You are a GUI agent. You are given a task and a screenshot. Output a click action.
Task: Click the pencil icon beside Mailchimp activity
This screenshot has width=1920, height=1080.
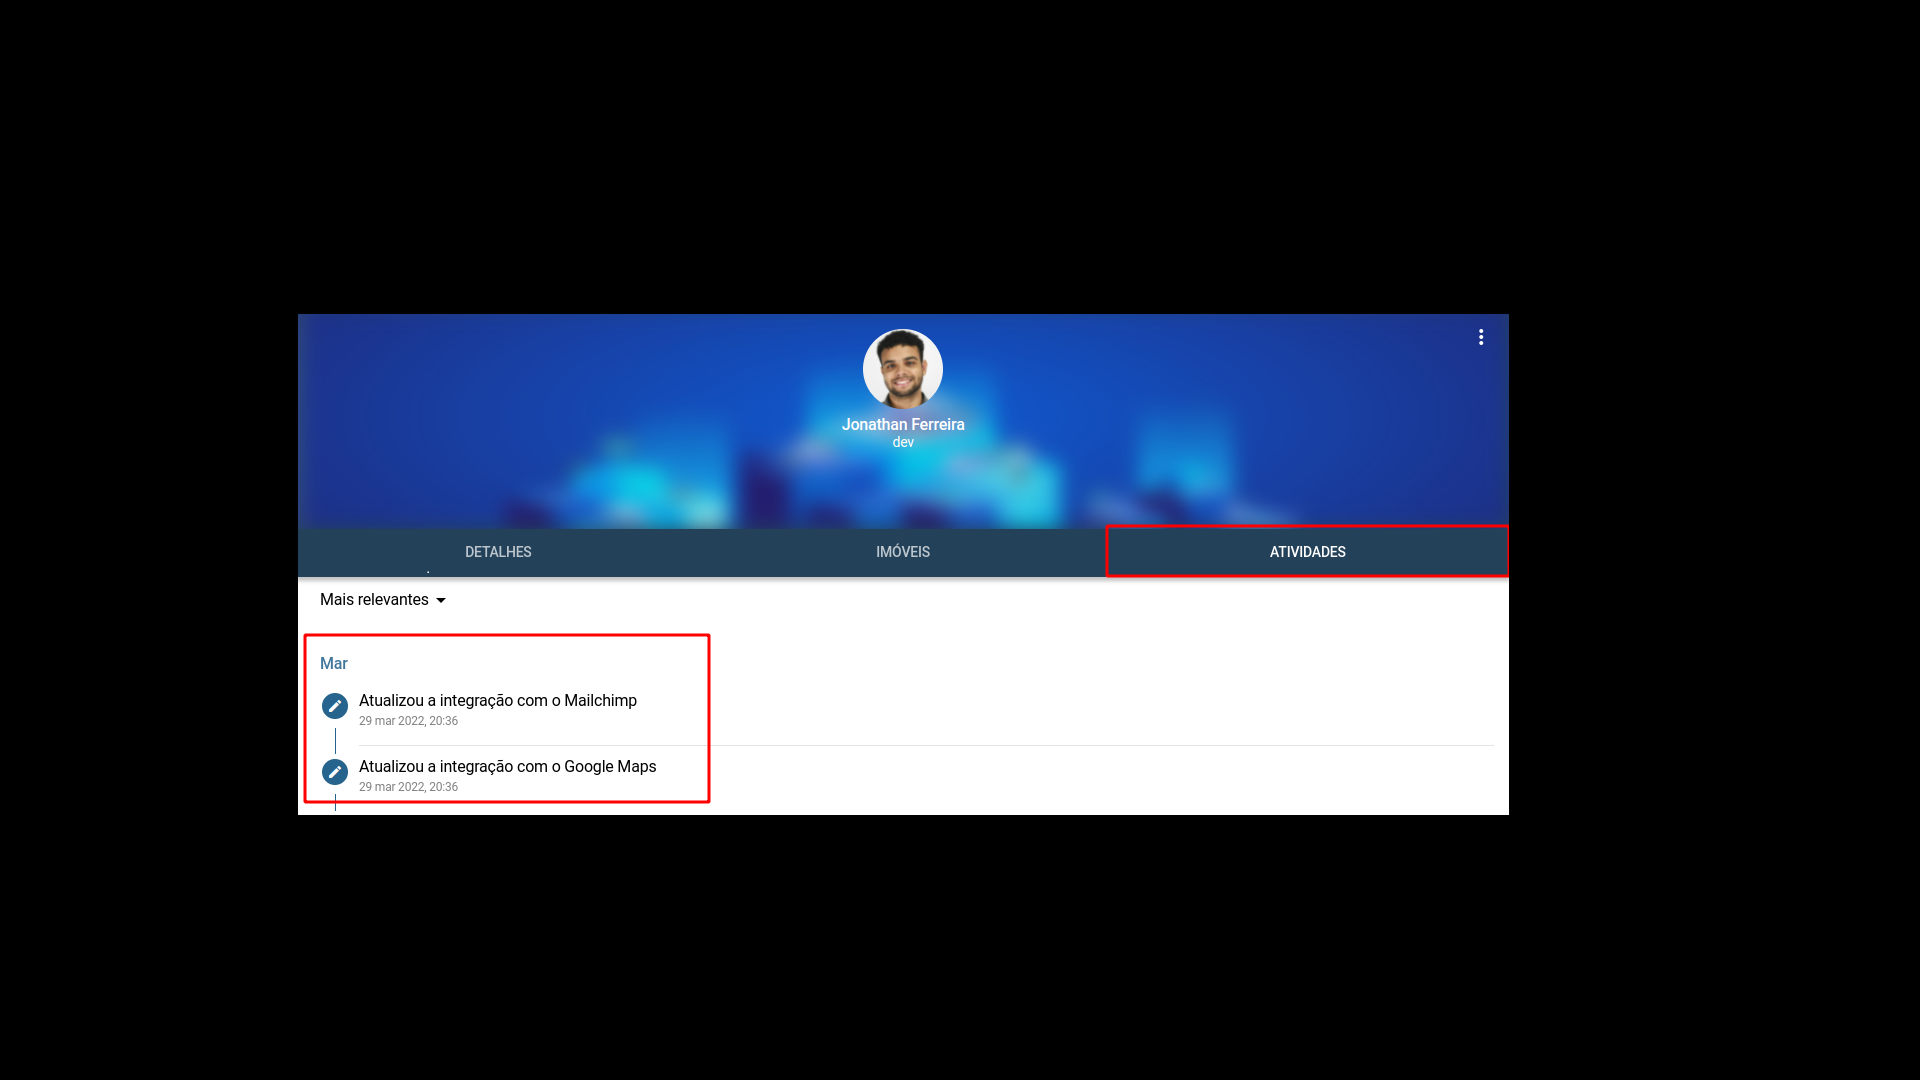[x=335, y=706]
